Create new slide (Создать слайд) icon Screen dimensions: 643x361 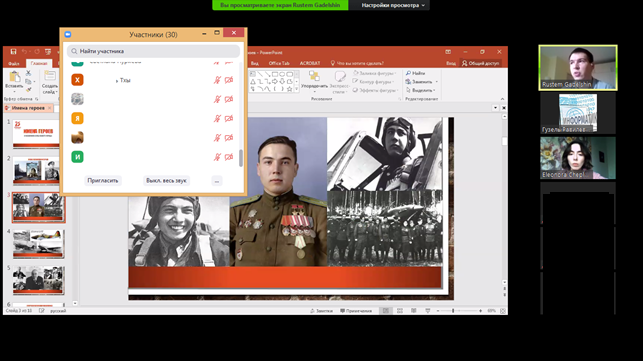[50, 76]
